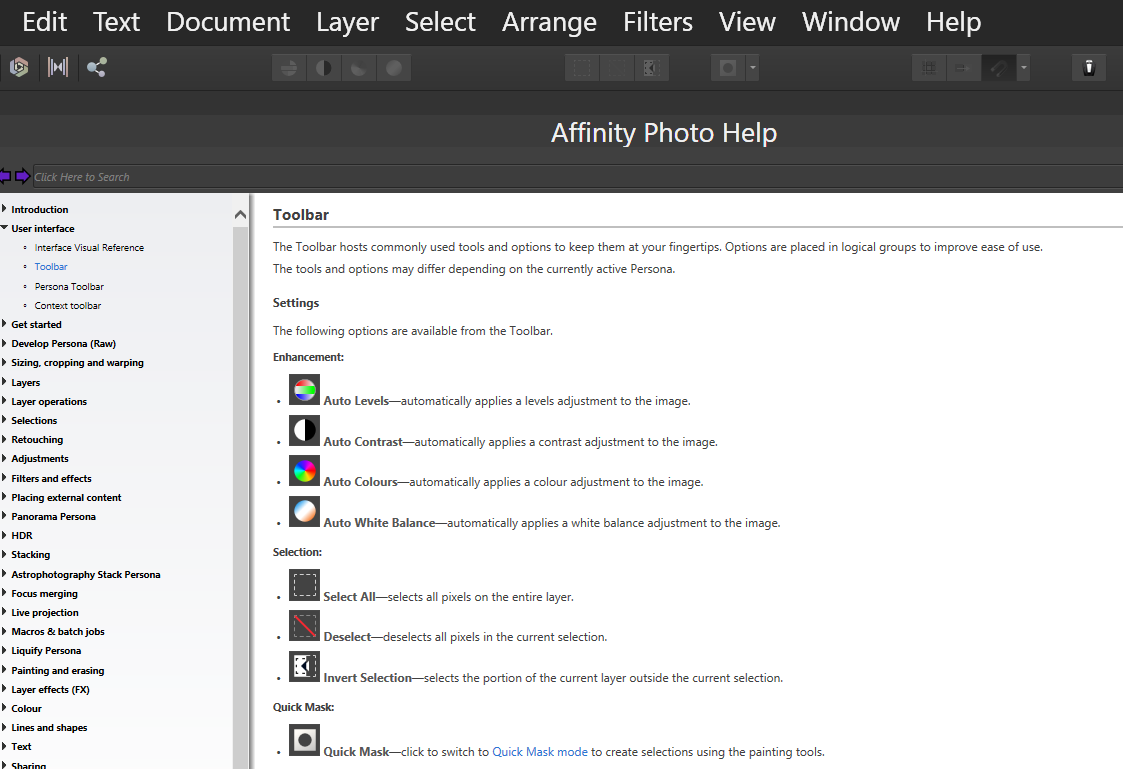
Task: Expand the Develop Persona (Raw) topic arrow
Action: pos(4,343)
